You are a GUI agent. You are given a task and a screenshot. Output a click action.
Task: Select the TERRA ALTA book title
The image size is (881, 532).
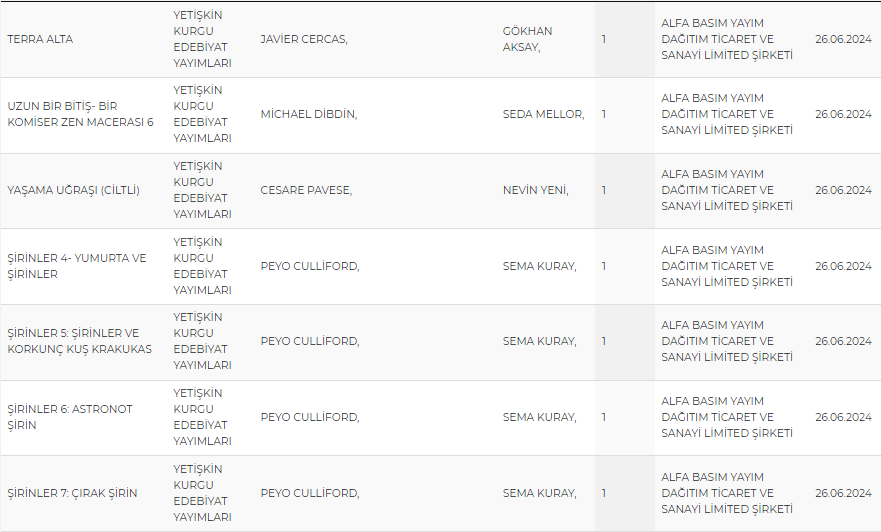(40, 39)
